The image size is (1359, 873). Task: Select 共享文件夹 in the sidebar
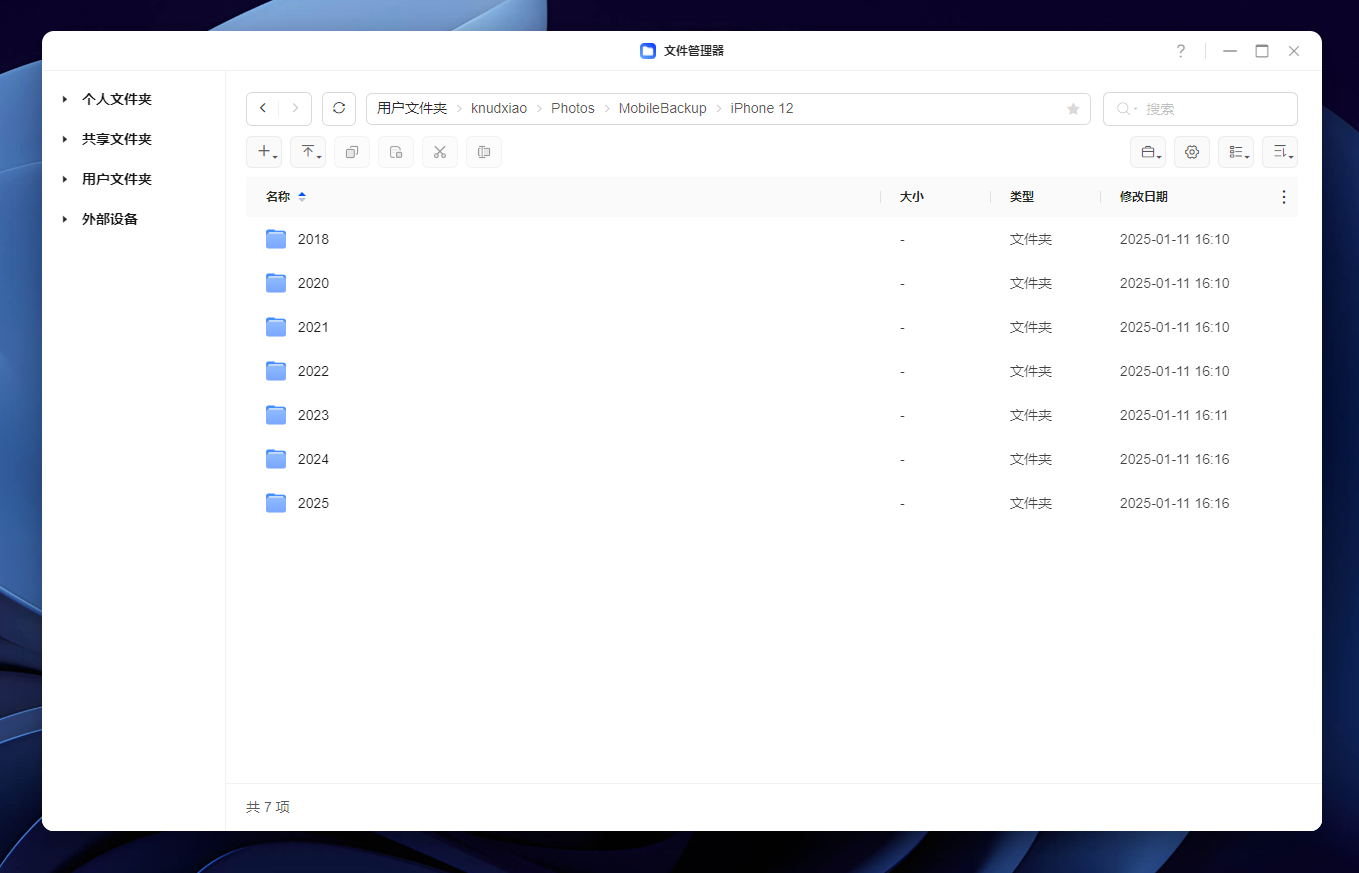[117, 139]
